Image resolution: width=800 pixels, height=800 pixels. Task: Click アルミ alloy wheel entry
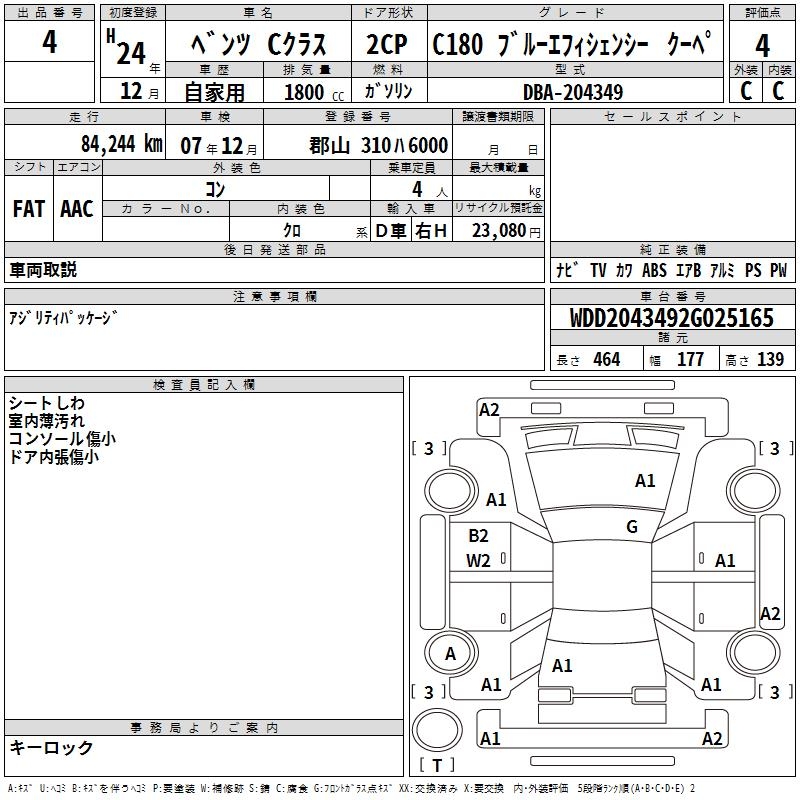722,270
